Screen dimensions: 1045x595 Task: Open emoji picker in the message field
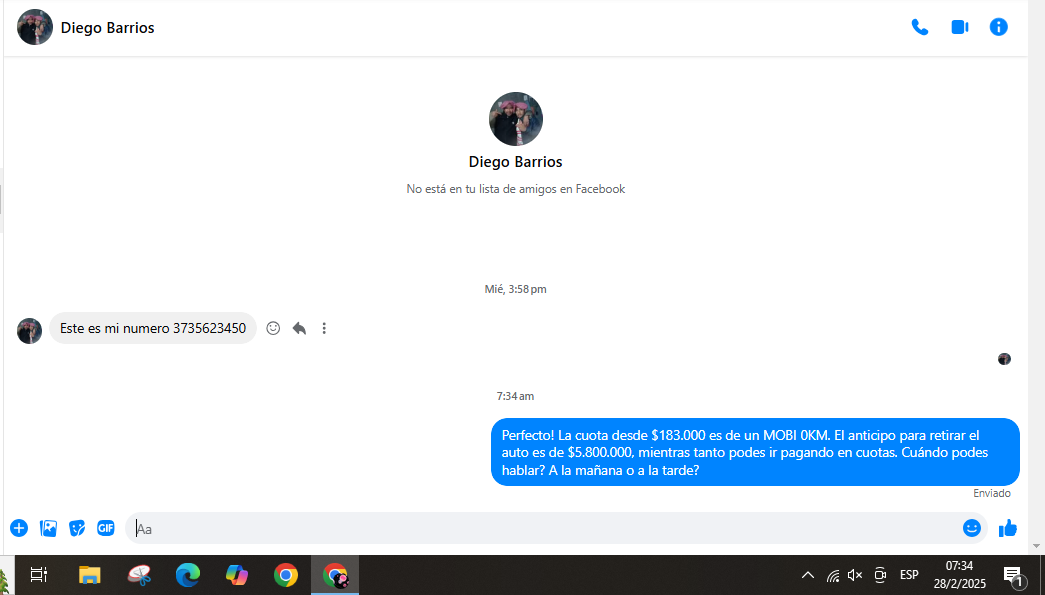pos(971,528)
